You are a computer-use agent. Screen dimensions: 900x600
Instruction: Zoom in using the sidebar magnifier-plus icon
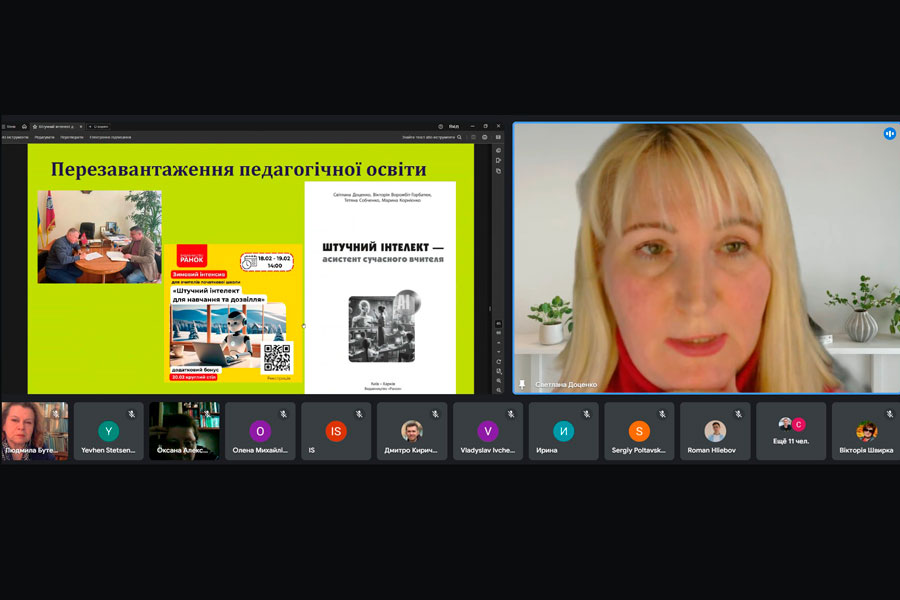(x=498, y=381)
